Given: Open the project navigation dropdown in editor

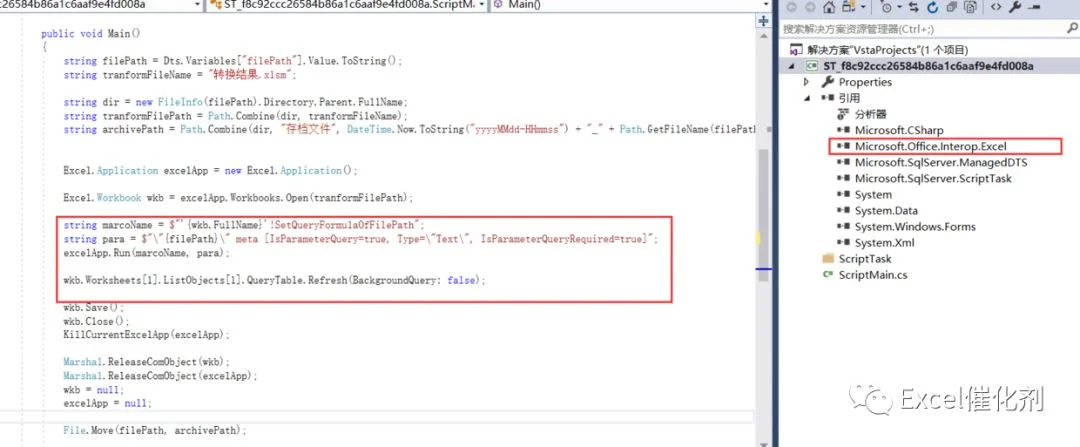Looking at the screenshot, I should click(x=197, y=5).
